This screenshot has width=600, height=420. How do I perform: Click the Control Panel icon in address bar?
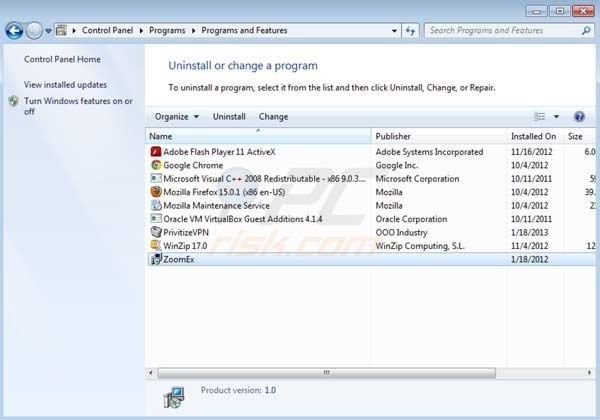tap(61, 30)
